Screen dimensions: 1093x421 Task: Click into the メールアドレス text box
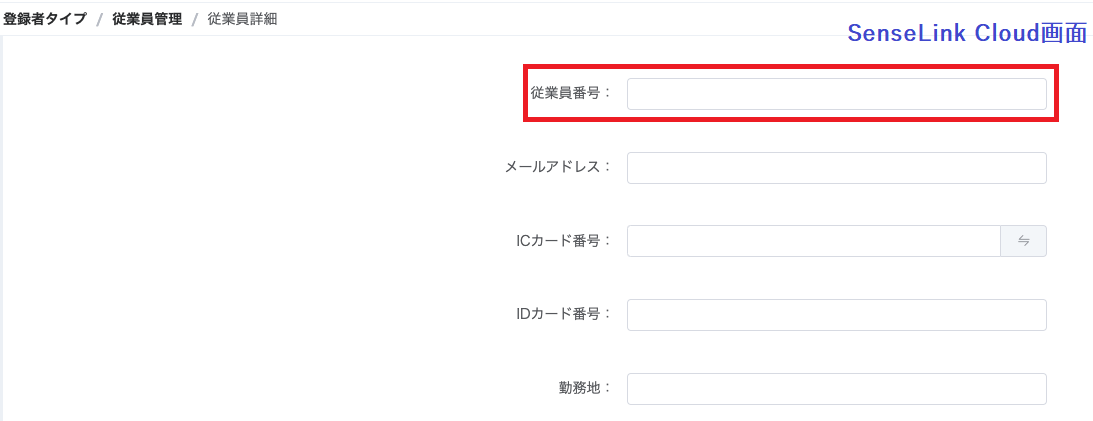click(x=836, y=168)
